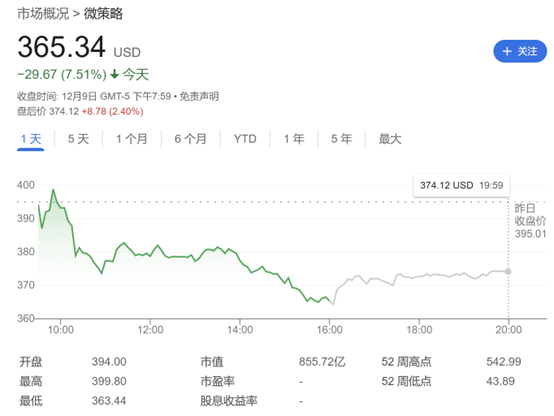
Task: Click the gray dot at chart end
Action: pos(508,271)
